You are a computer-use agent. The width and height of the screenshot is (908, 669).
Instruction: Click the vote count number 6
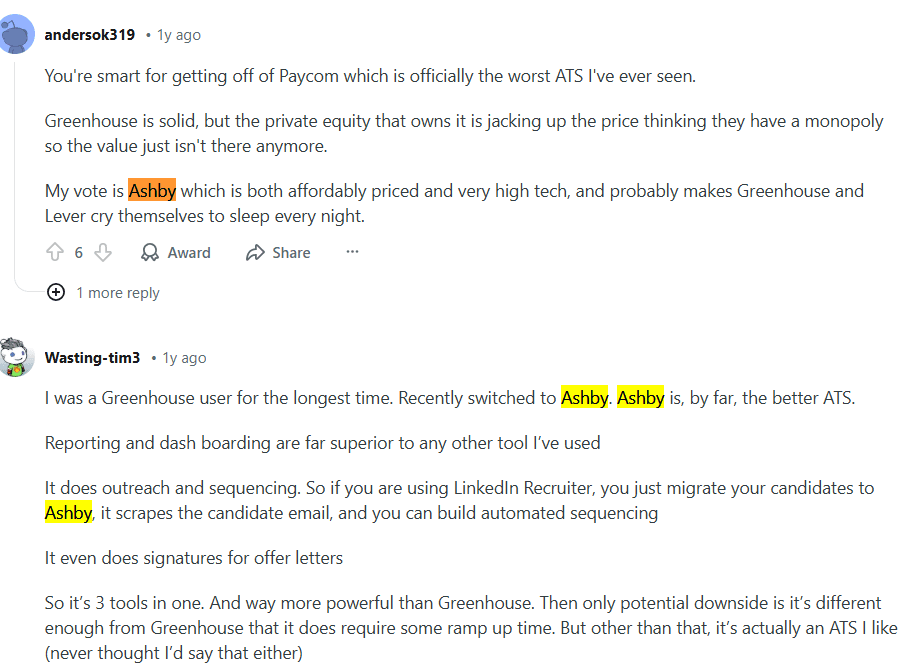point(79,253)
